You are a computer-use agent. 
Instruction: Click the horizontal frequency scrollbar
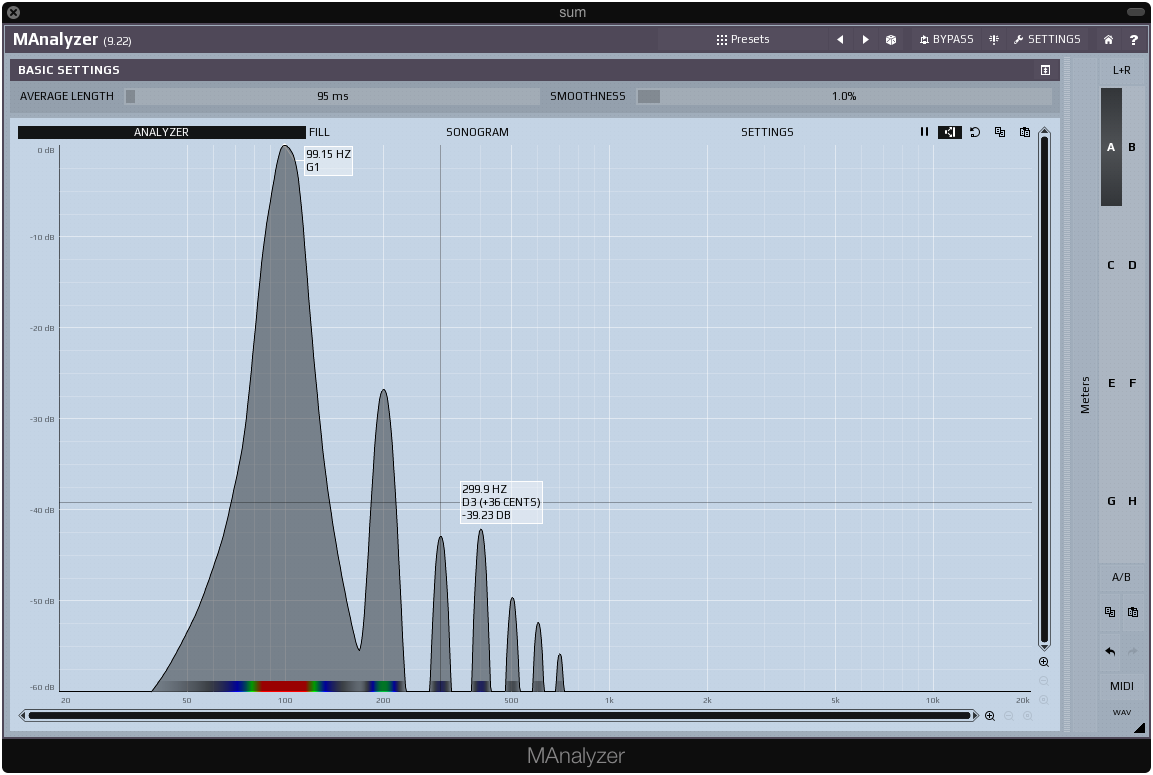coord(499,715)
